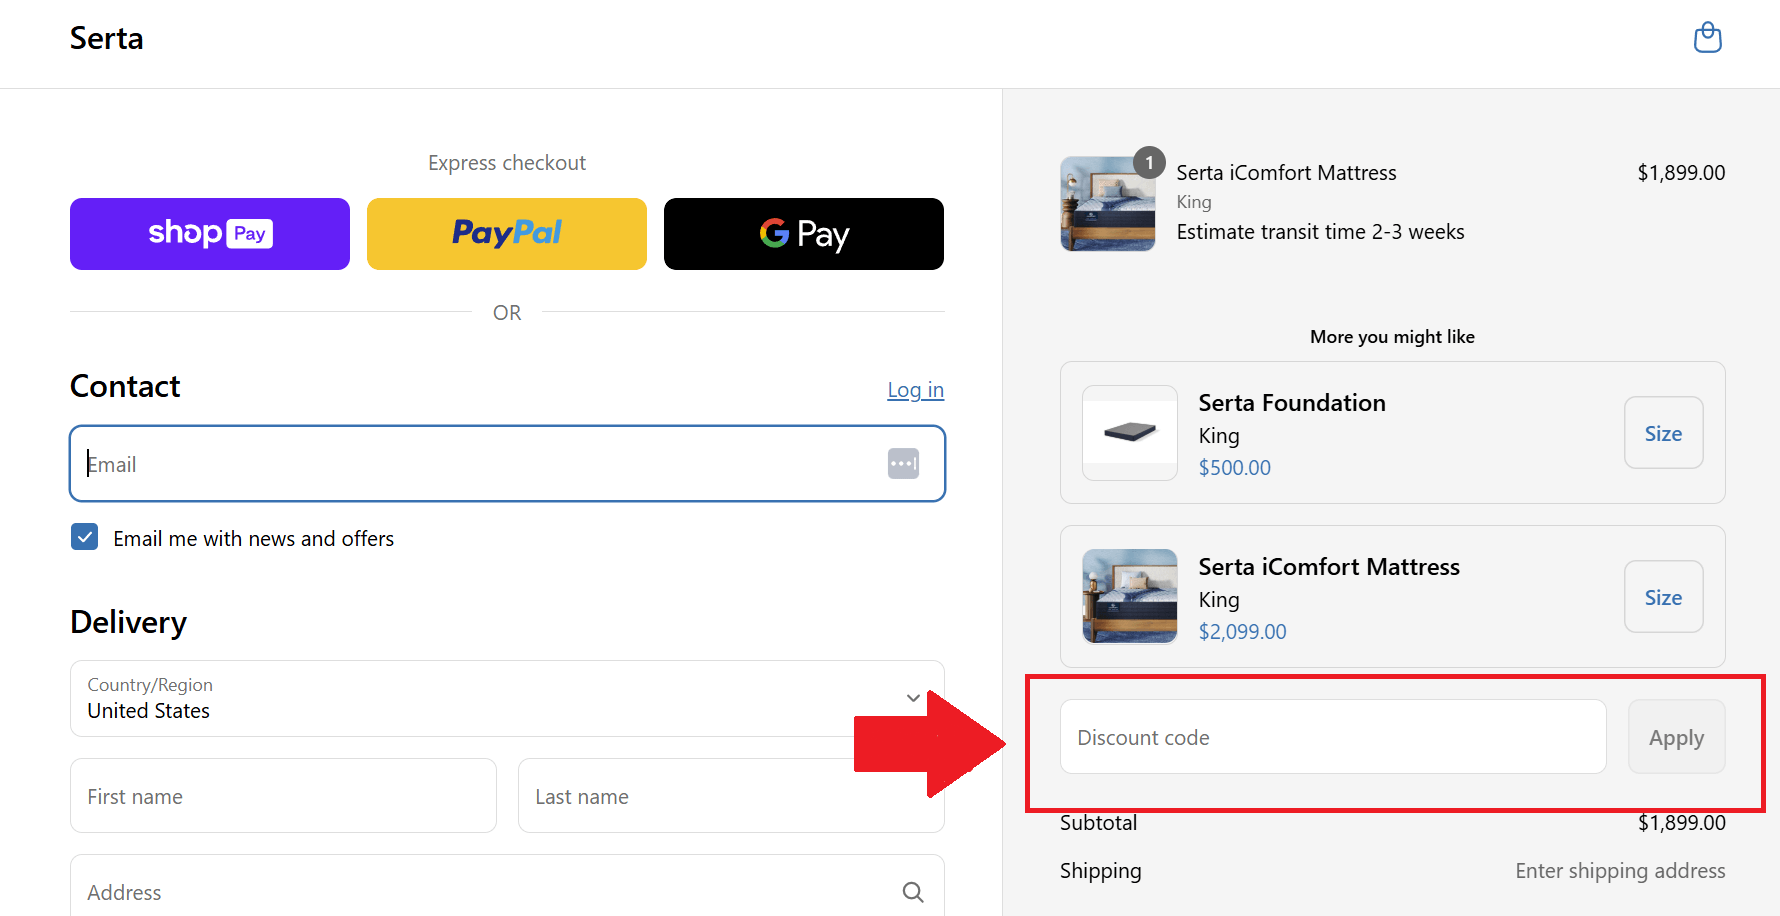This screenshot has width=1780, height=916.
Task: Click the Subtotal label
Action: coord(1098,823)
